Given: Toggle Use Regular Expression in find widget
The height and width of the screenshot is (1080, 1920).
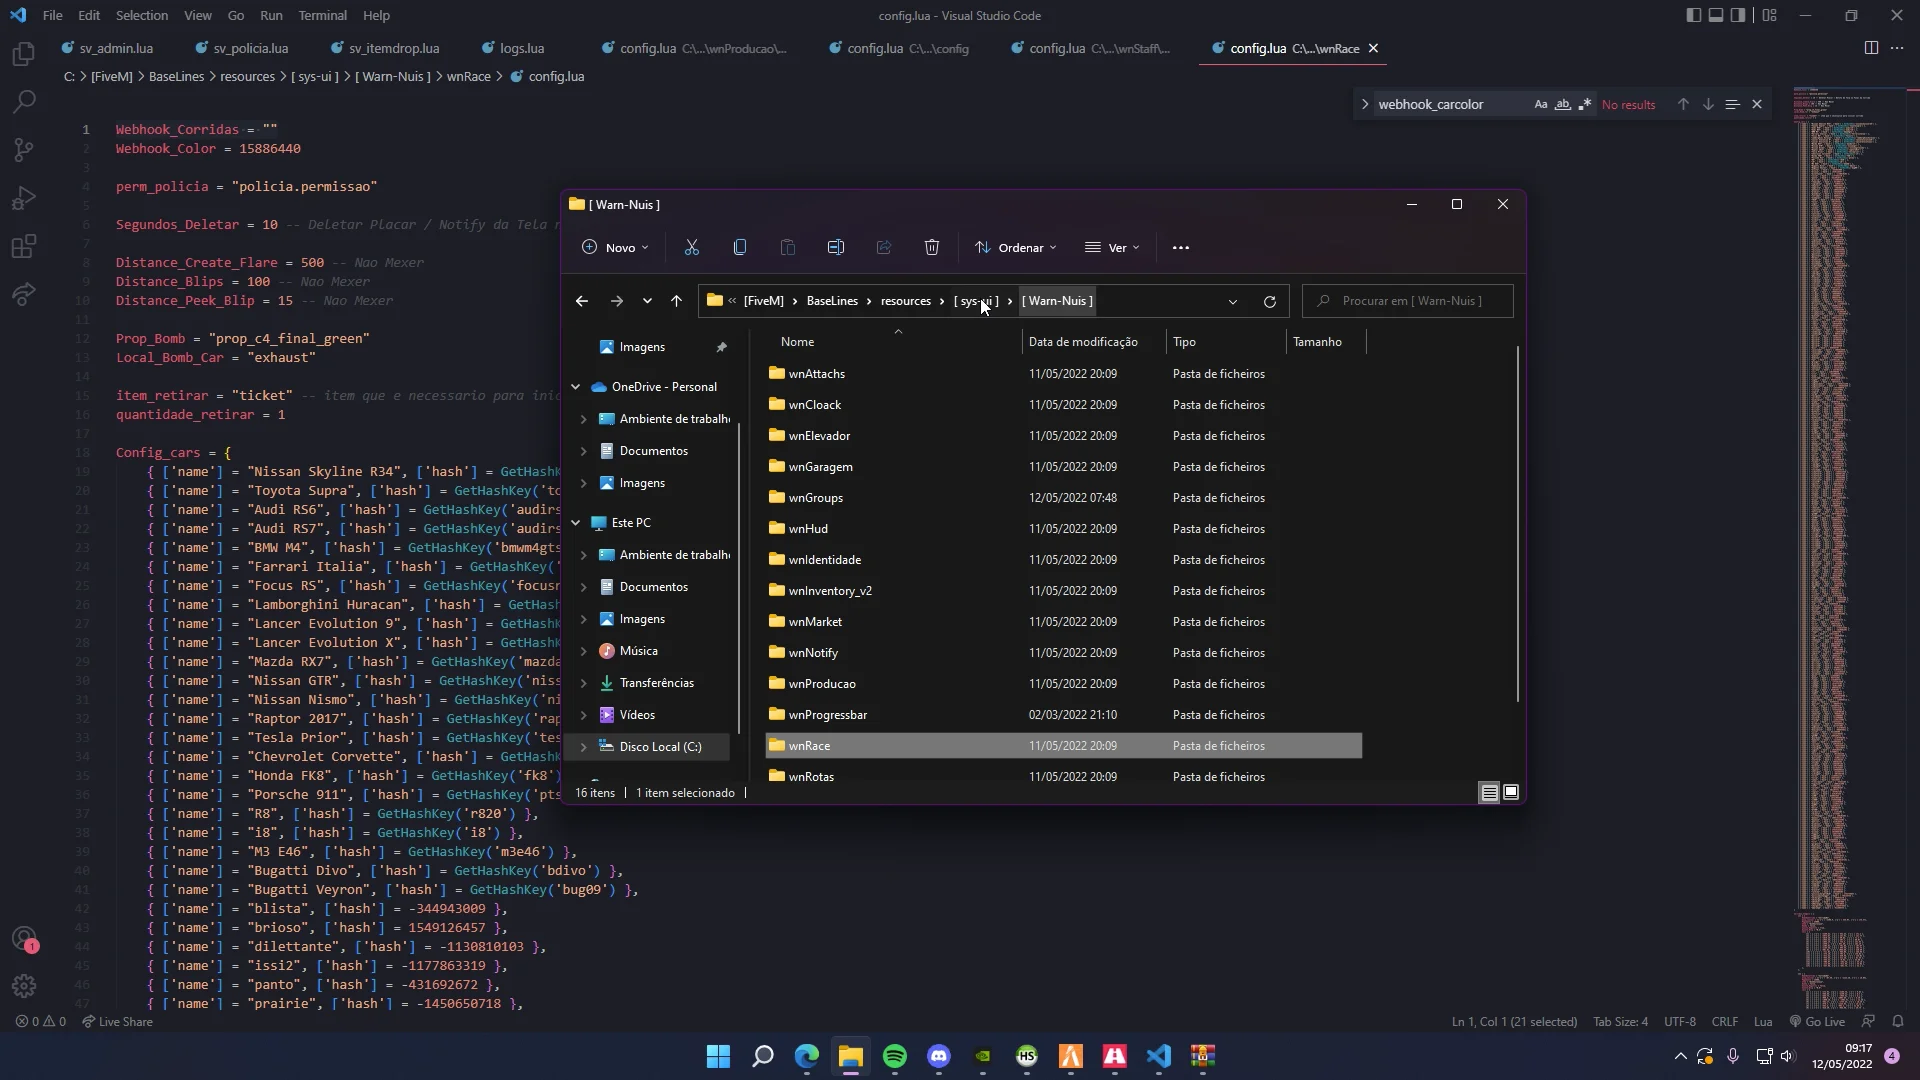Looking at the screenshot, I should click(1584, 104).
